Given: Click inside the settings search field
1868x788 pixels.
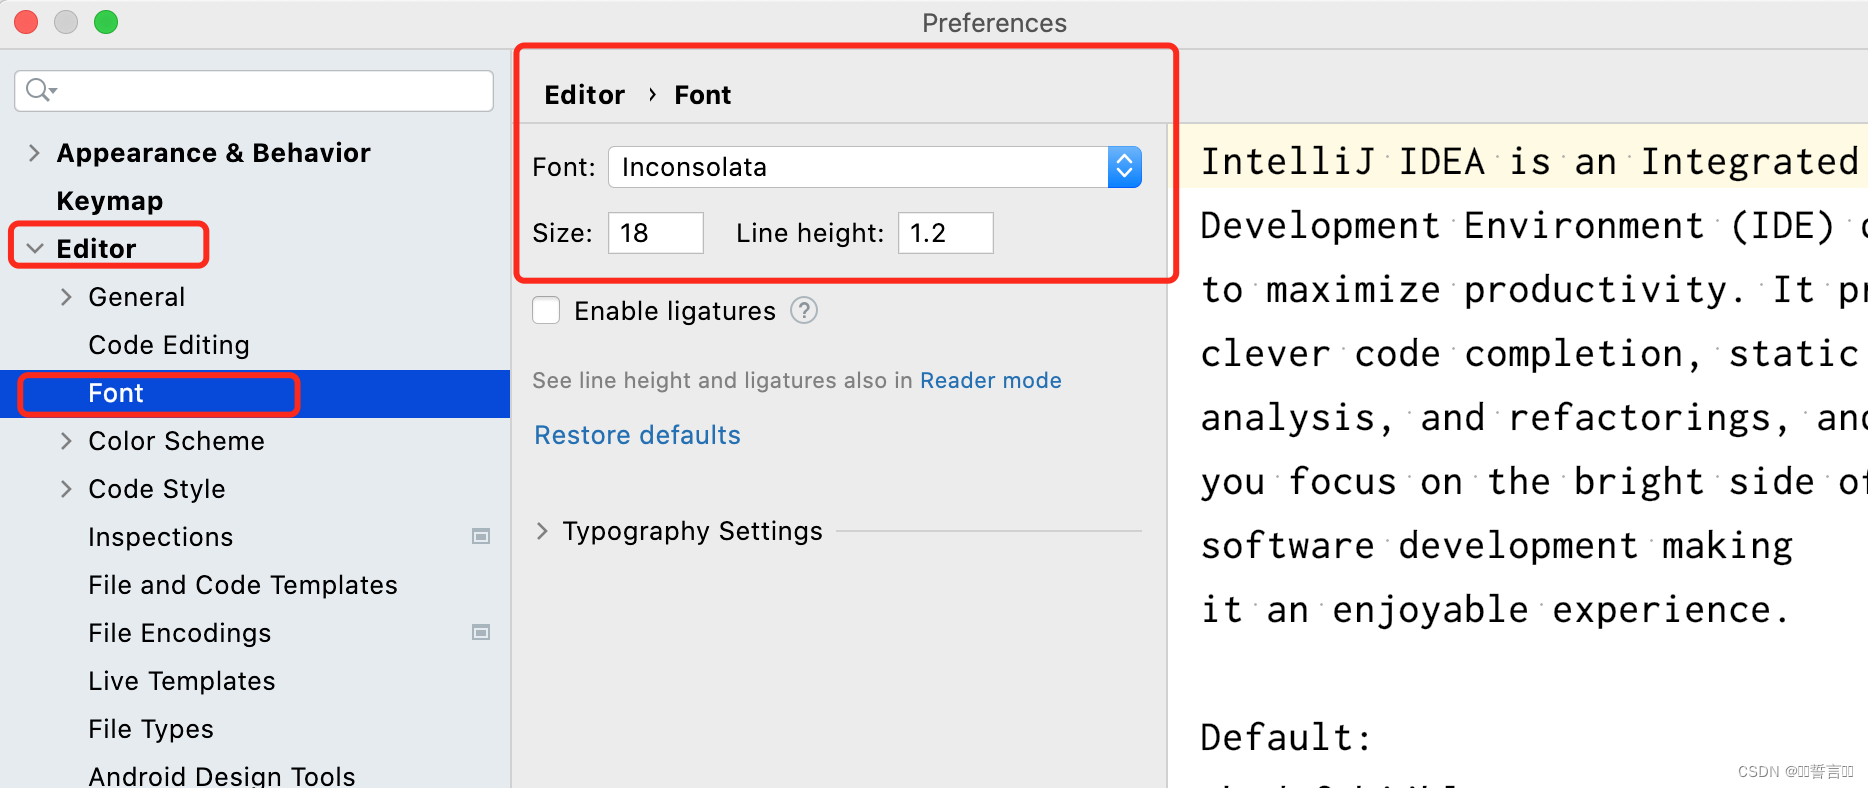Looking at the screenshot, I should 254,91.
